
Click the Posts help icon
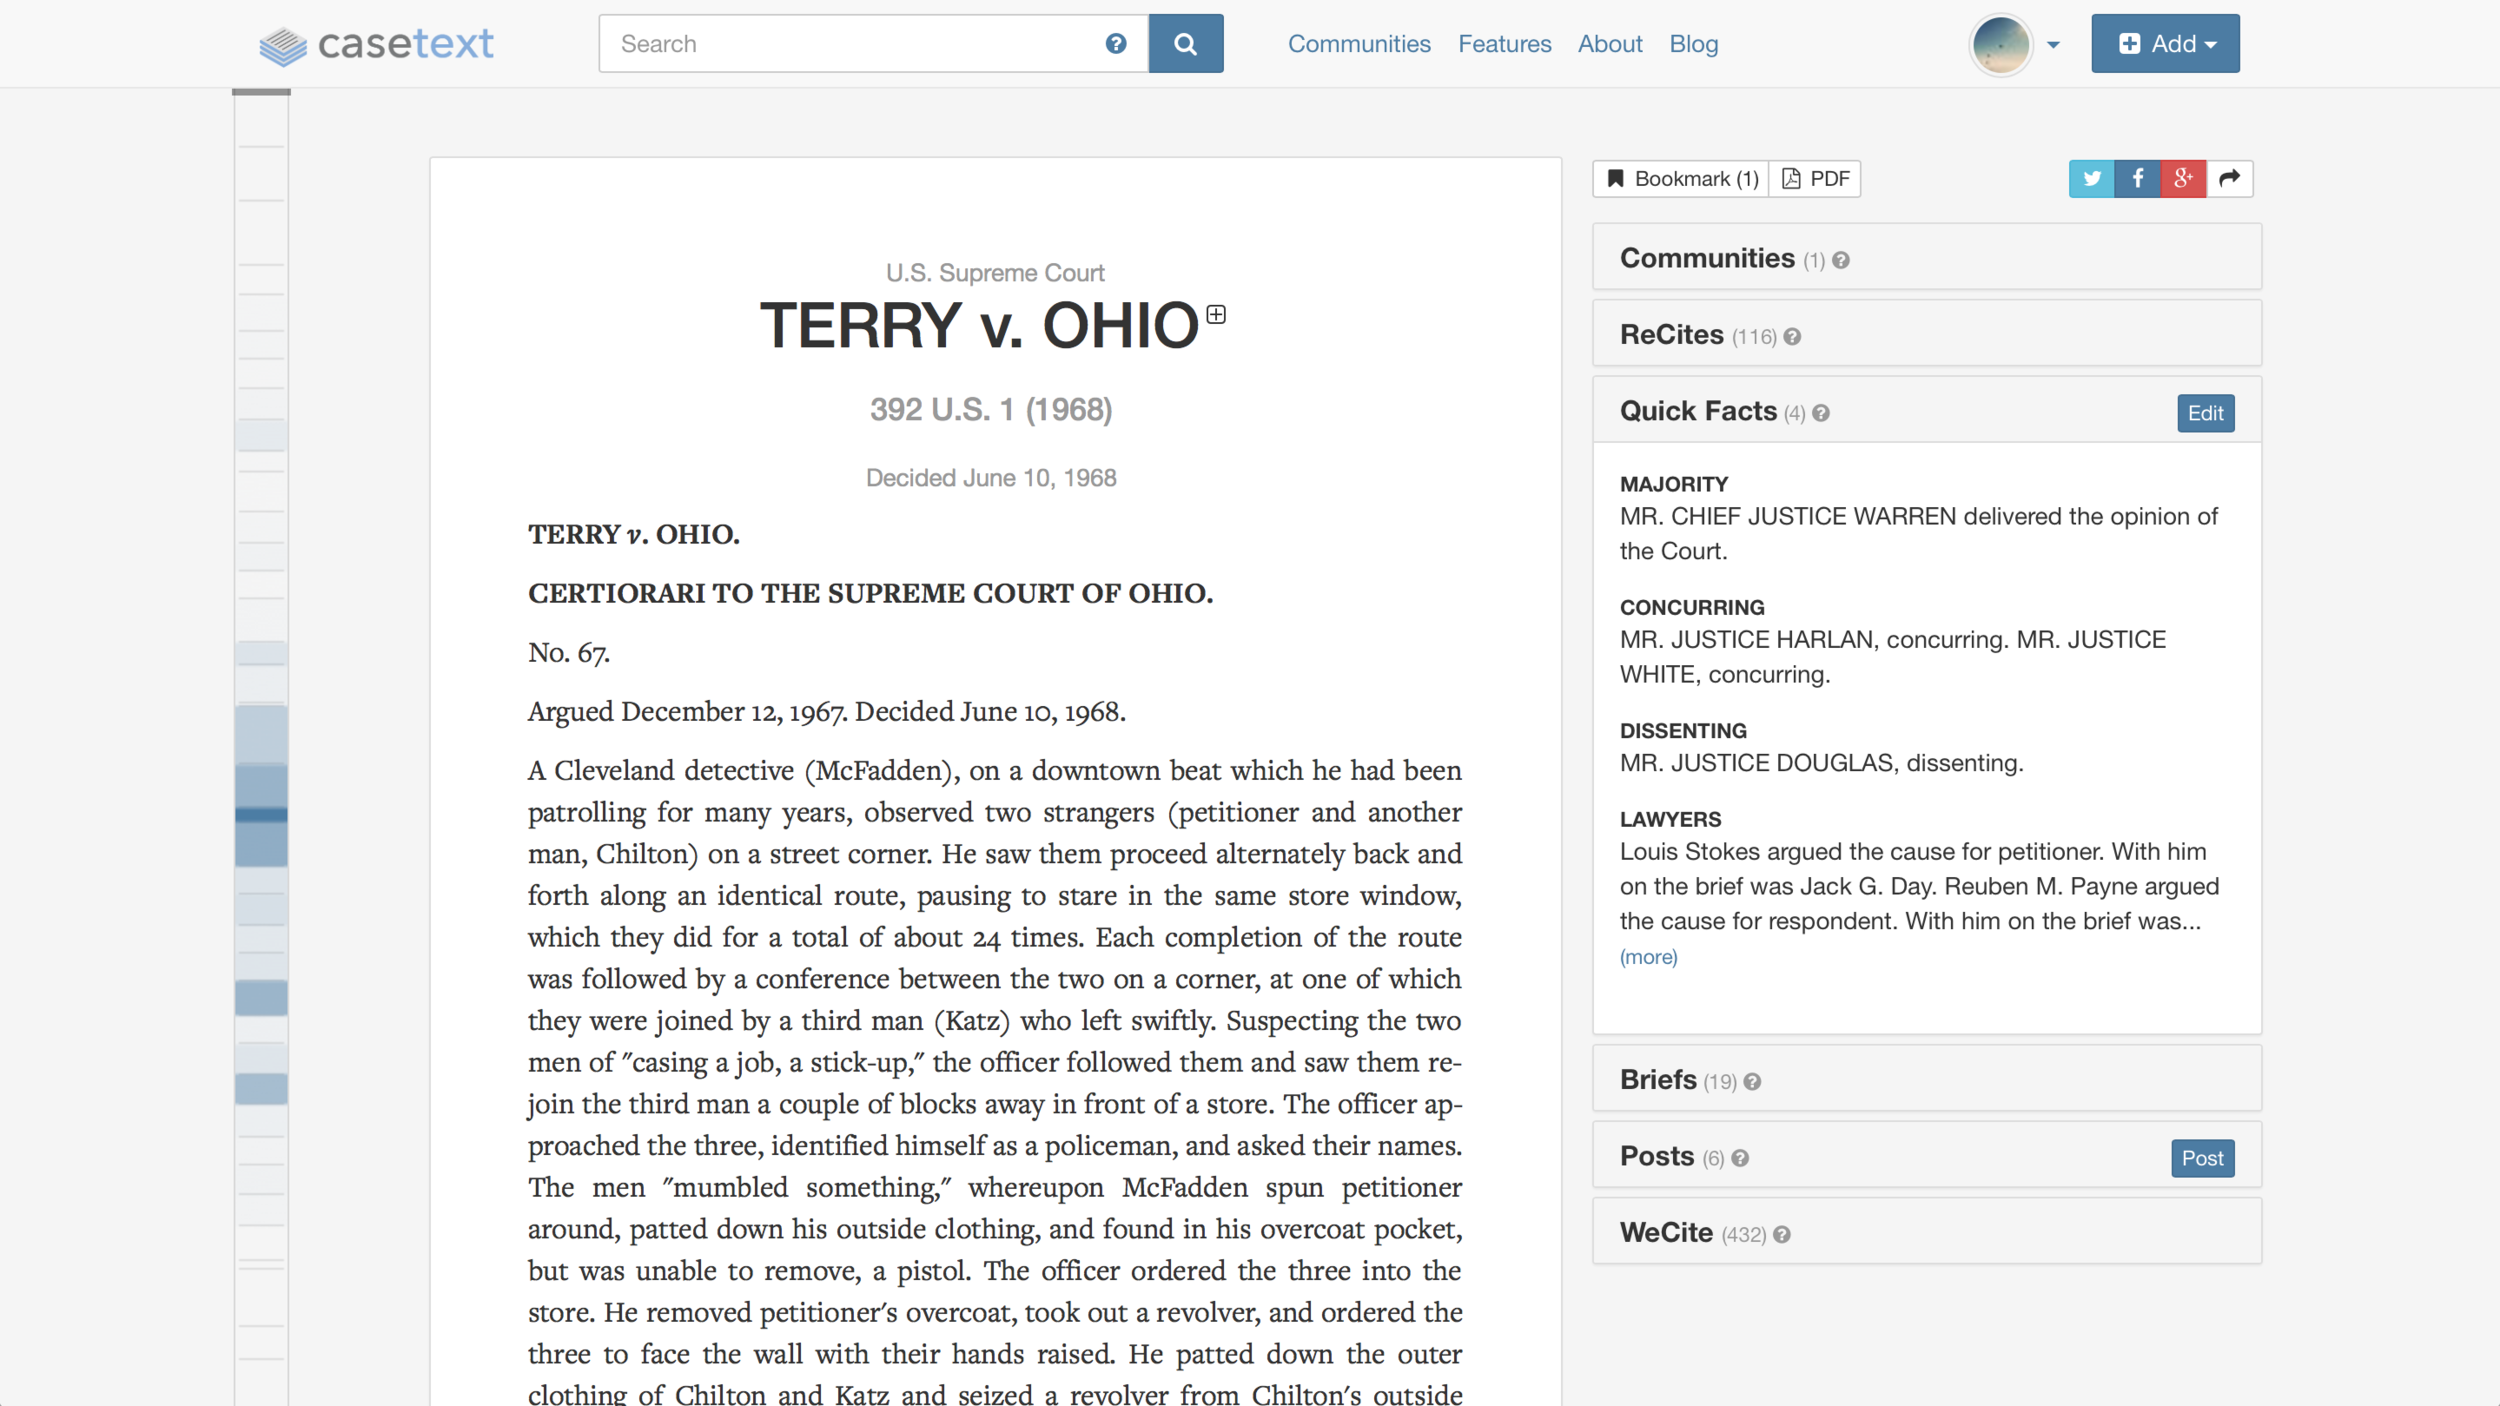pos(1740,1158)
